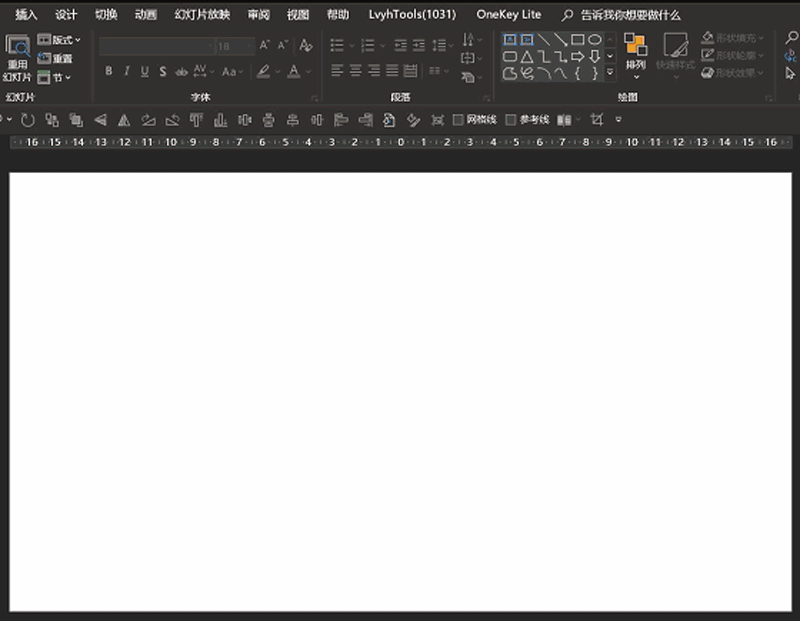Expand the shapes gallery more arrow
Screen dimensions: 800x621
coord(610,73)
